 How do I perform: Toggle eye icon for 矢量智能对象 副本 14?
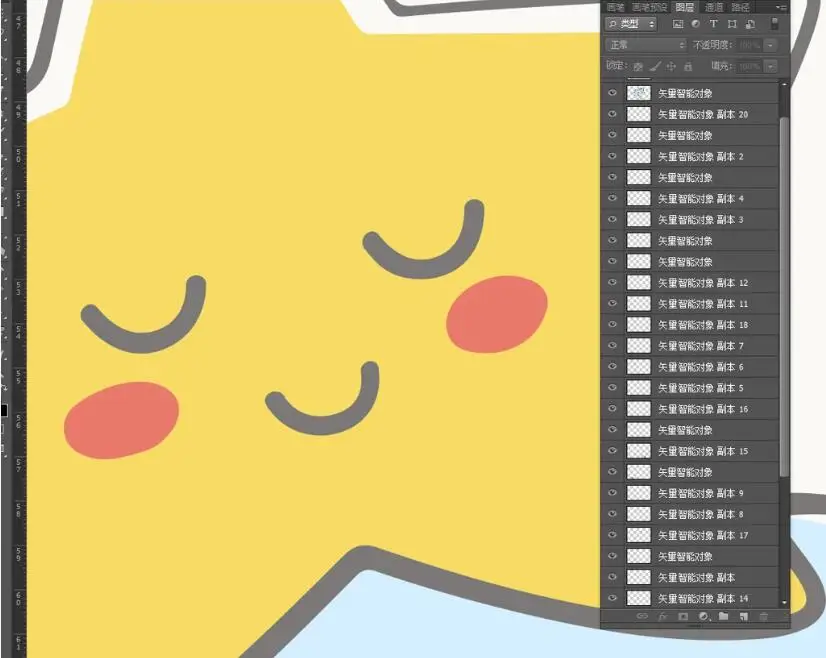[612, 598]
